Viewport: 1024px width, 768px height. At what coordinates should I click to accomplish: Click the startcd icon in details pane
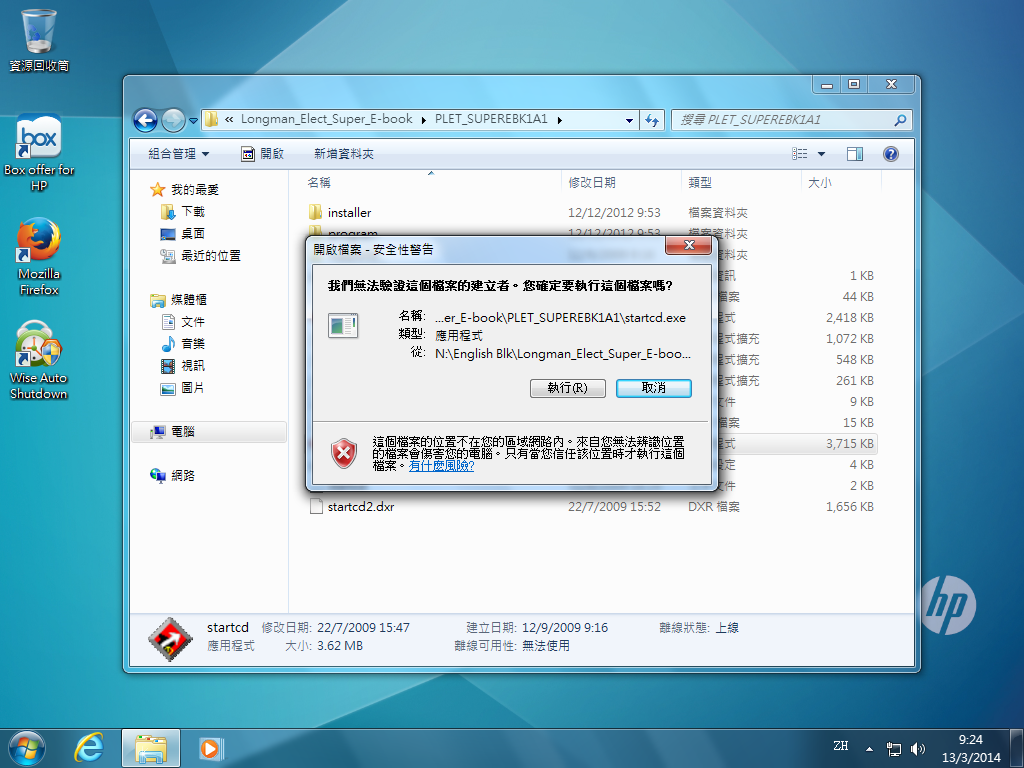coord(170,639)
